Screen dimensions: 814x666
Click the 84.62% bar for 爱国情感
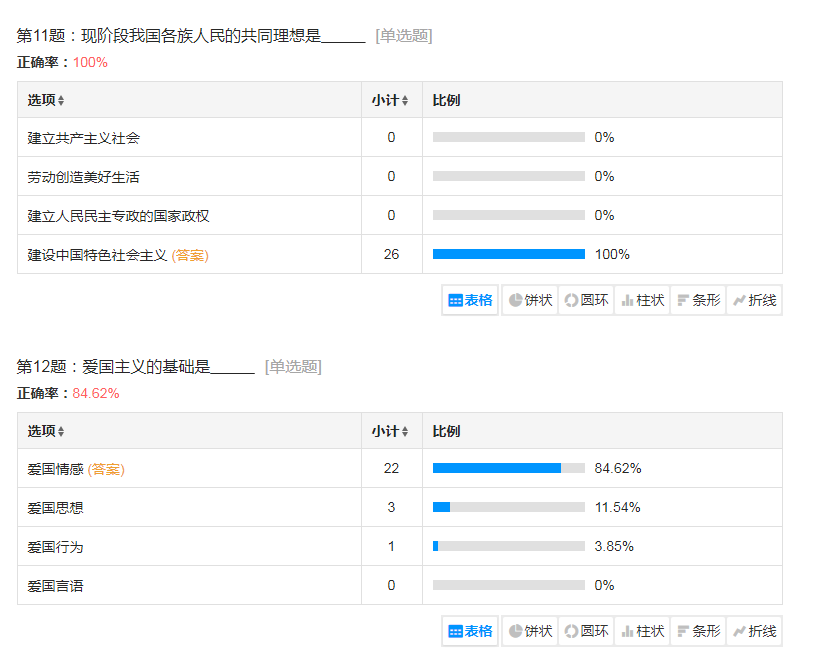496,468
